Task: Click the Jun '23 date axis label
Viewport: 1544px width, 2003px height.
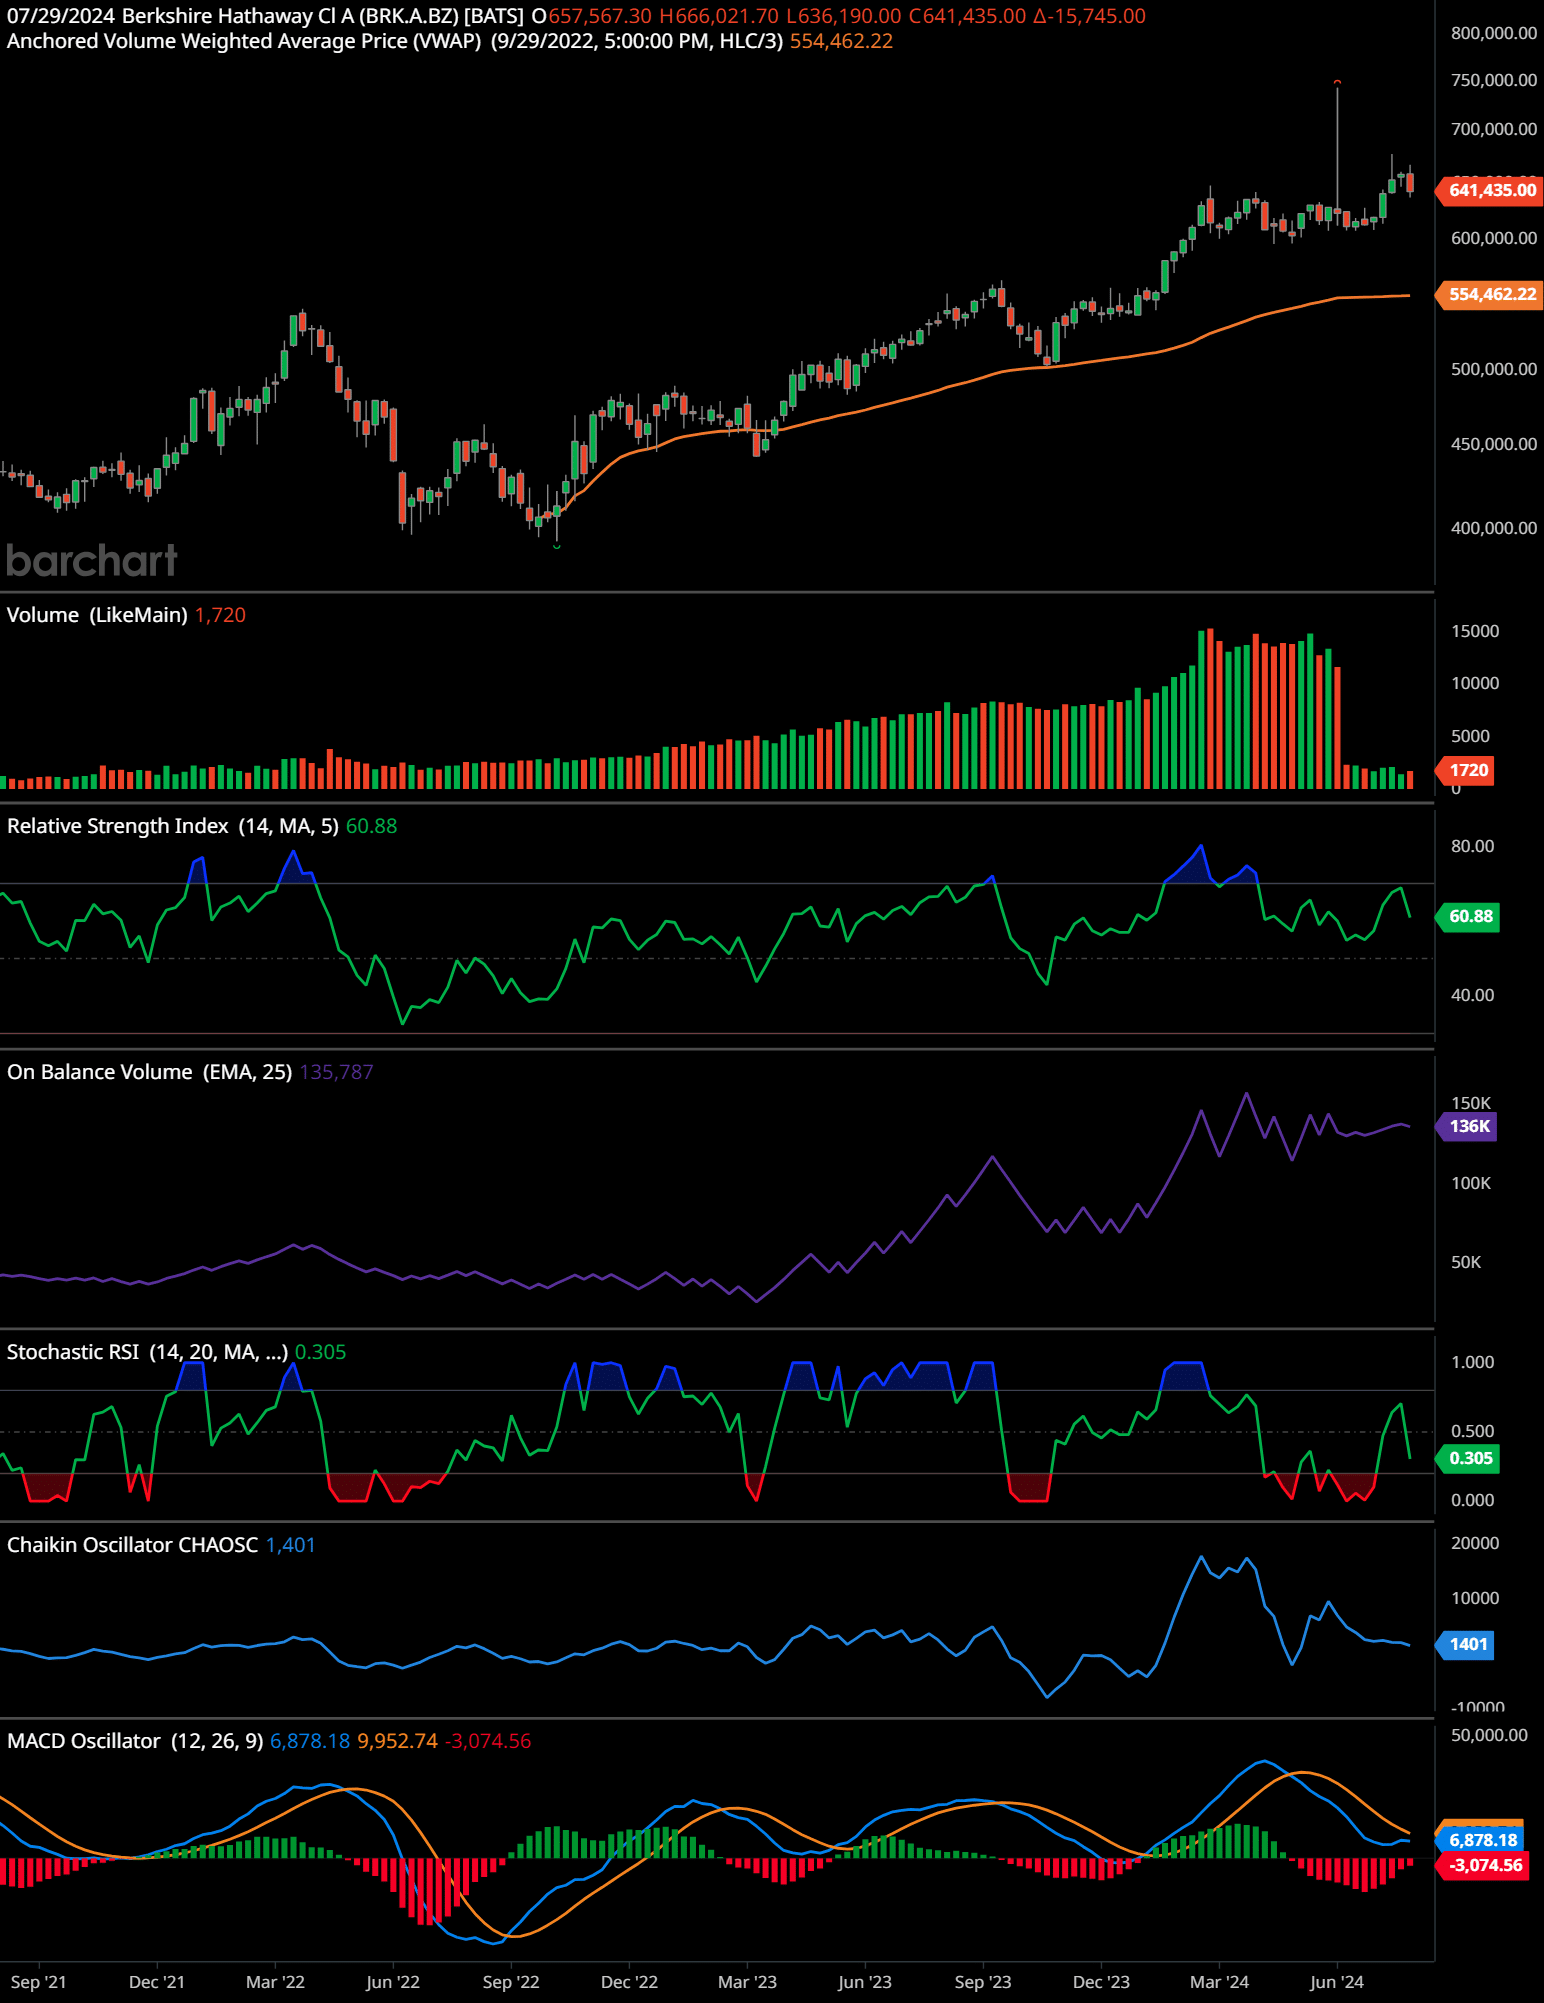Action: pos(865,1982)
